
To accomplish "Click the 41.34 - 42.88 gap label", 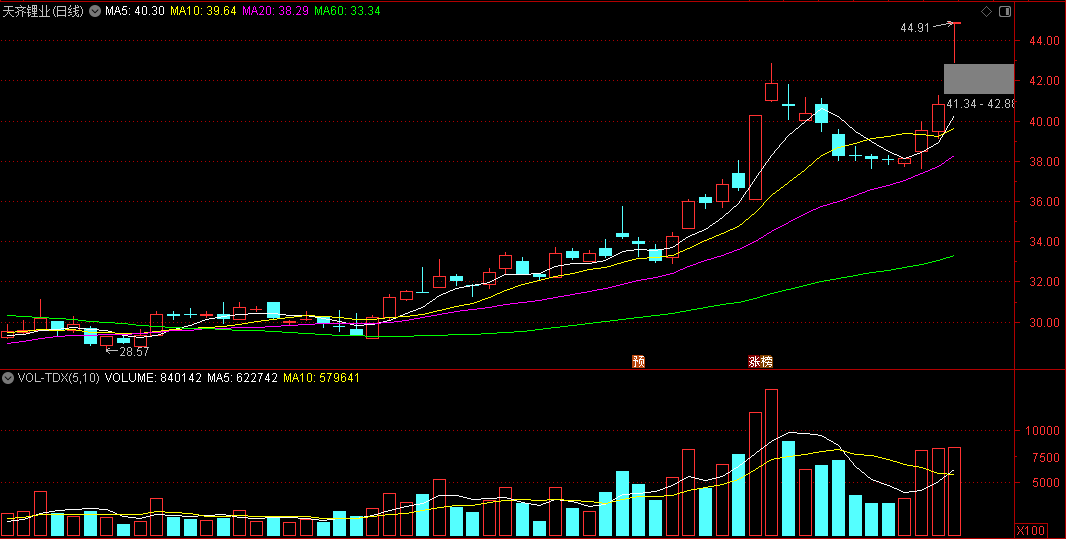I will pos(980,103).
